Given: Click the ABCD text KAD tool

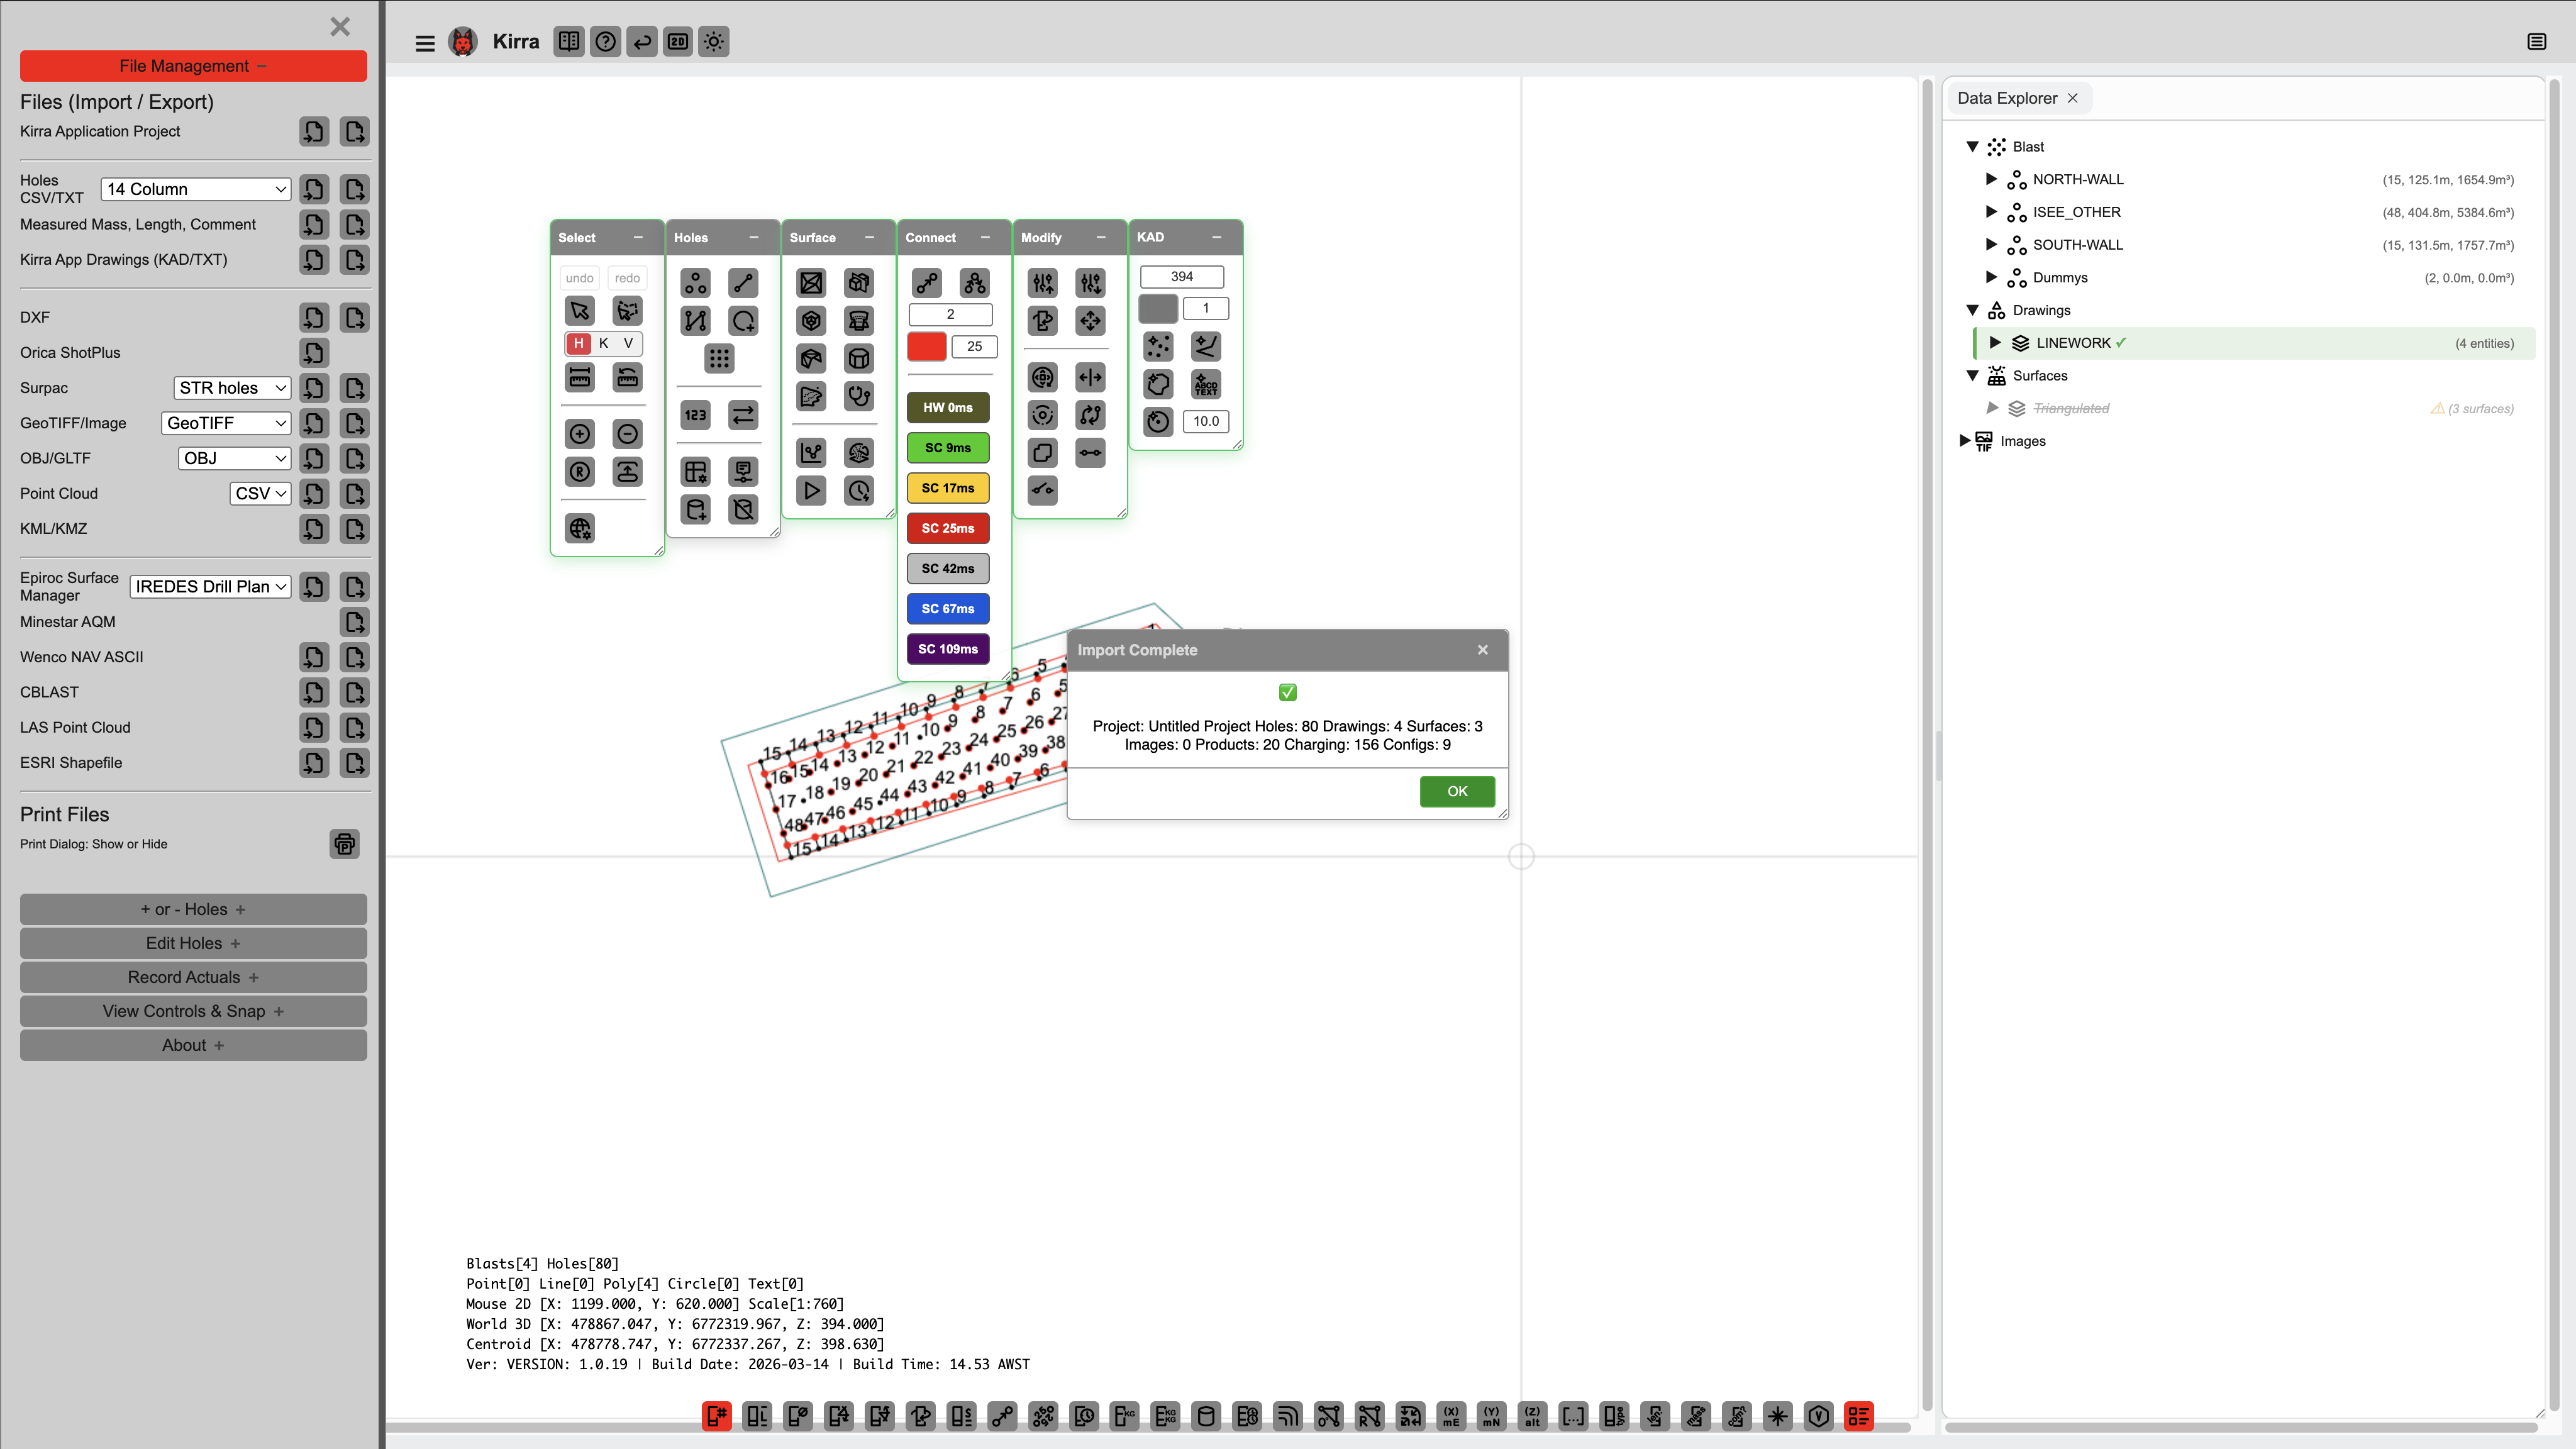Looking at the screenshot, I should coord(1206,384).
